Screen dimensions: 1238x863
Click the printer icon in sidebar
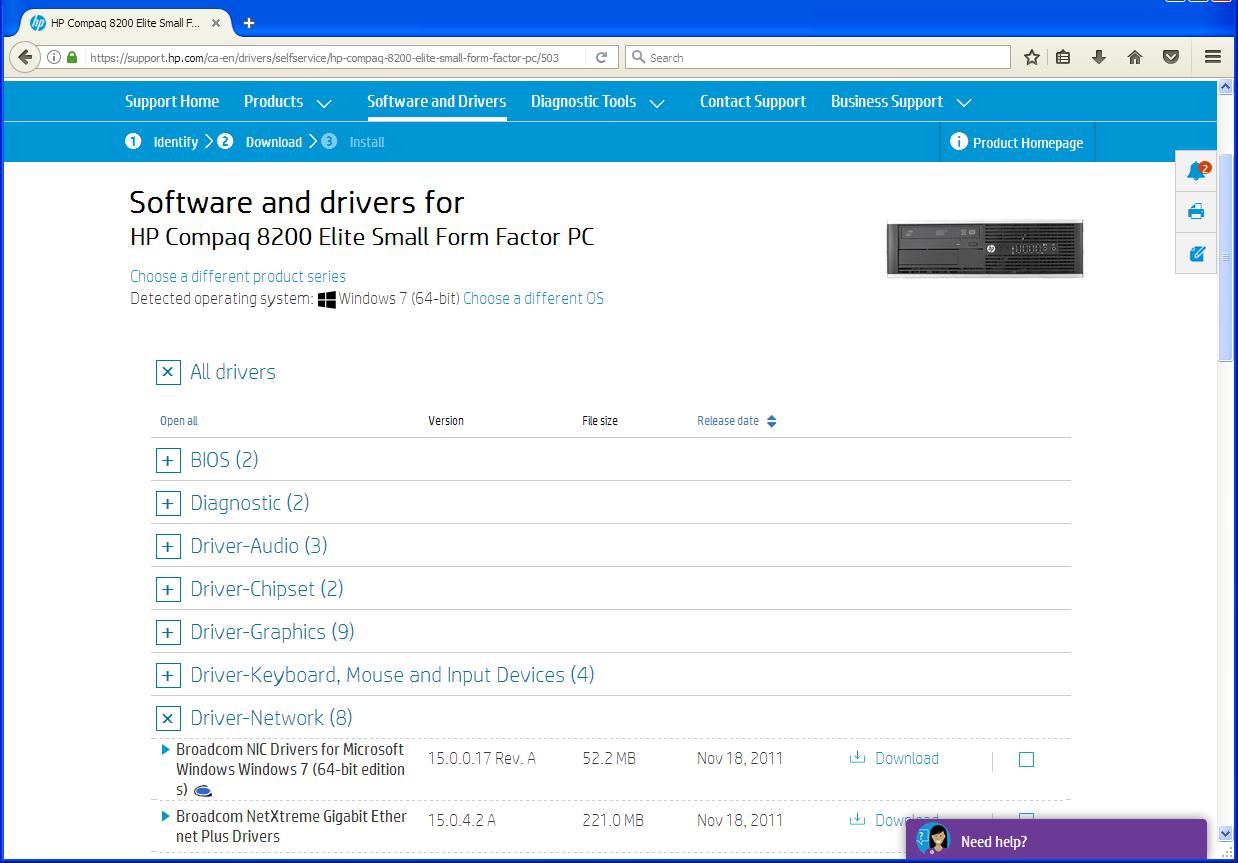1196,212
